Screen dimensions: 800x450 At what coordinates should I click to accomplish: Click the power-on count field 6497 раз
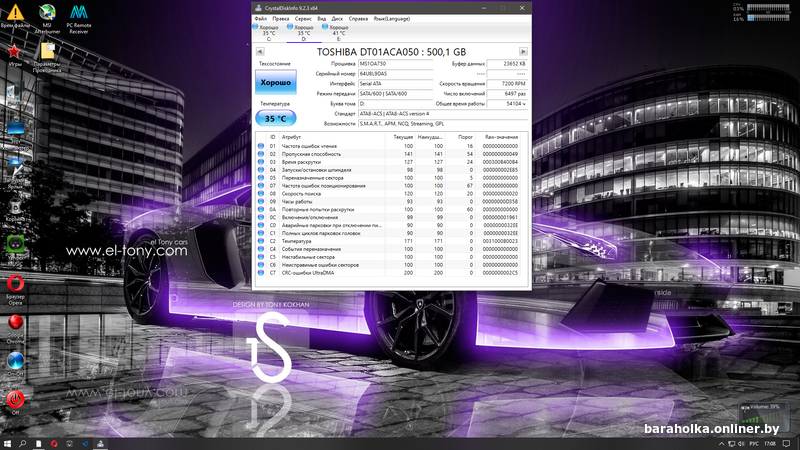coord(507,94)
